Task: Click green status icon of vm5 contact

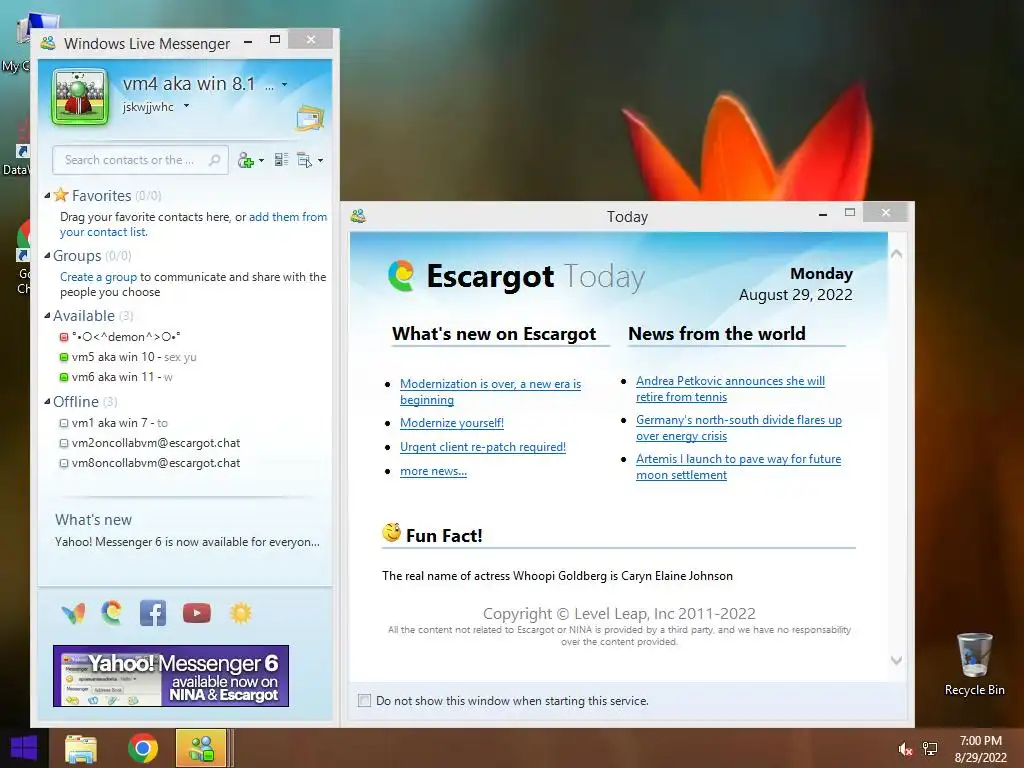Action: pyautogui.click(x=63, y=357)
